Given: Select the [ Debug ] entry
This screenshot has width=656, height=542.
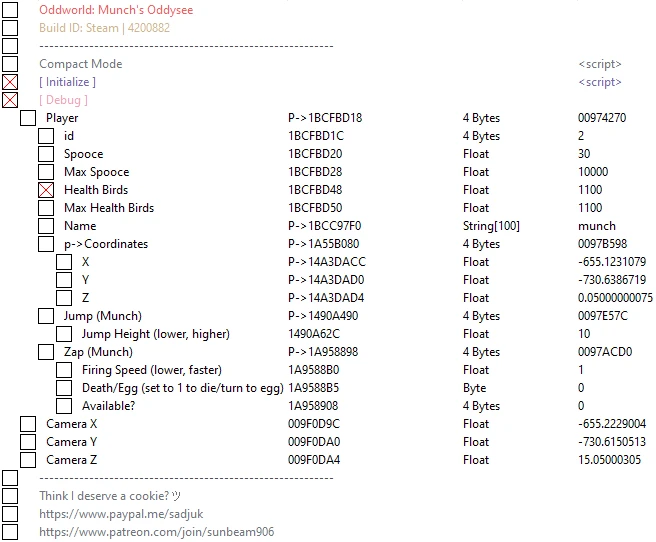Looking at the screenshot, I should 64,100.
